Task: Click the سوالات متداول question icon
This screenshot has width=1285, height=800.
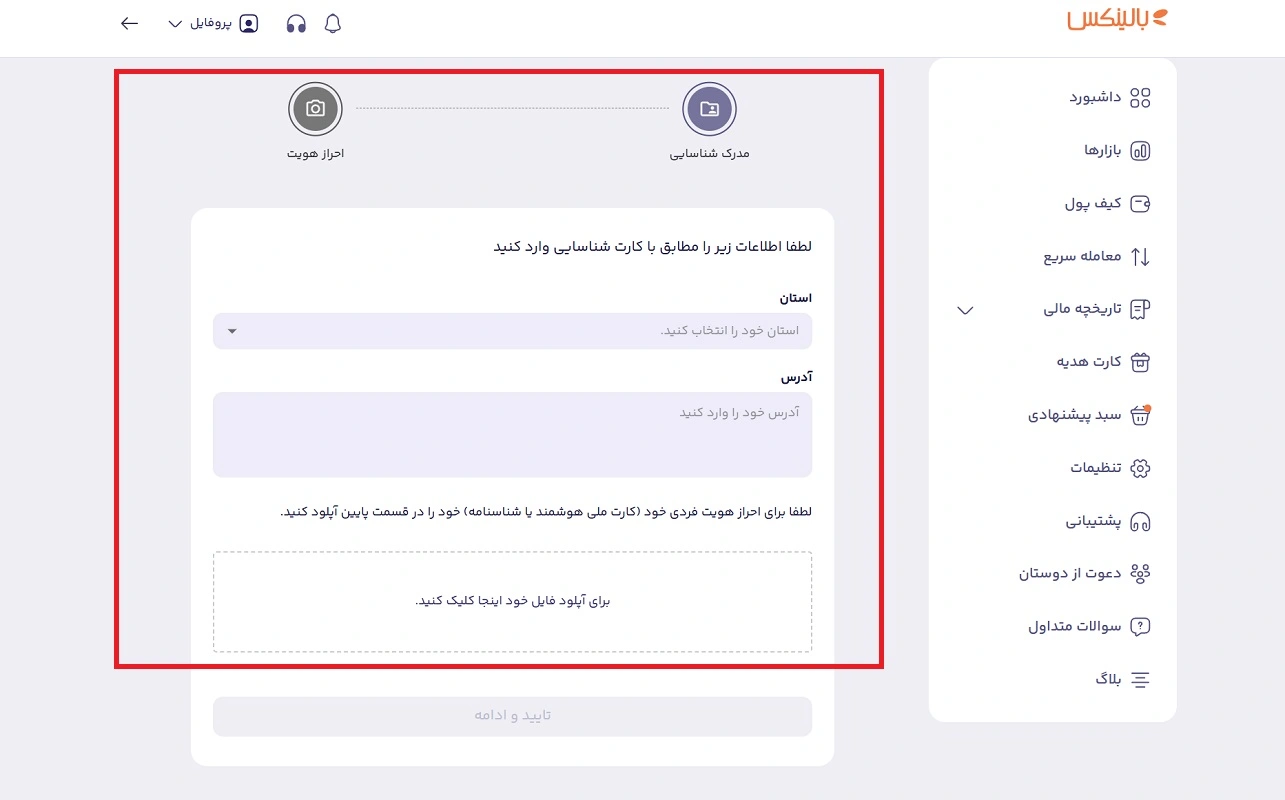Action: pyautogui.click(x=1140, y=627)
